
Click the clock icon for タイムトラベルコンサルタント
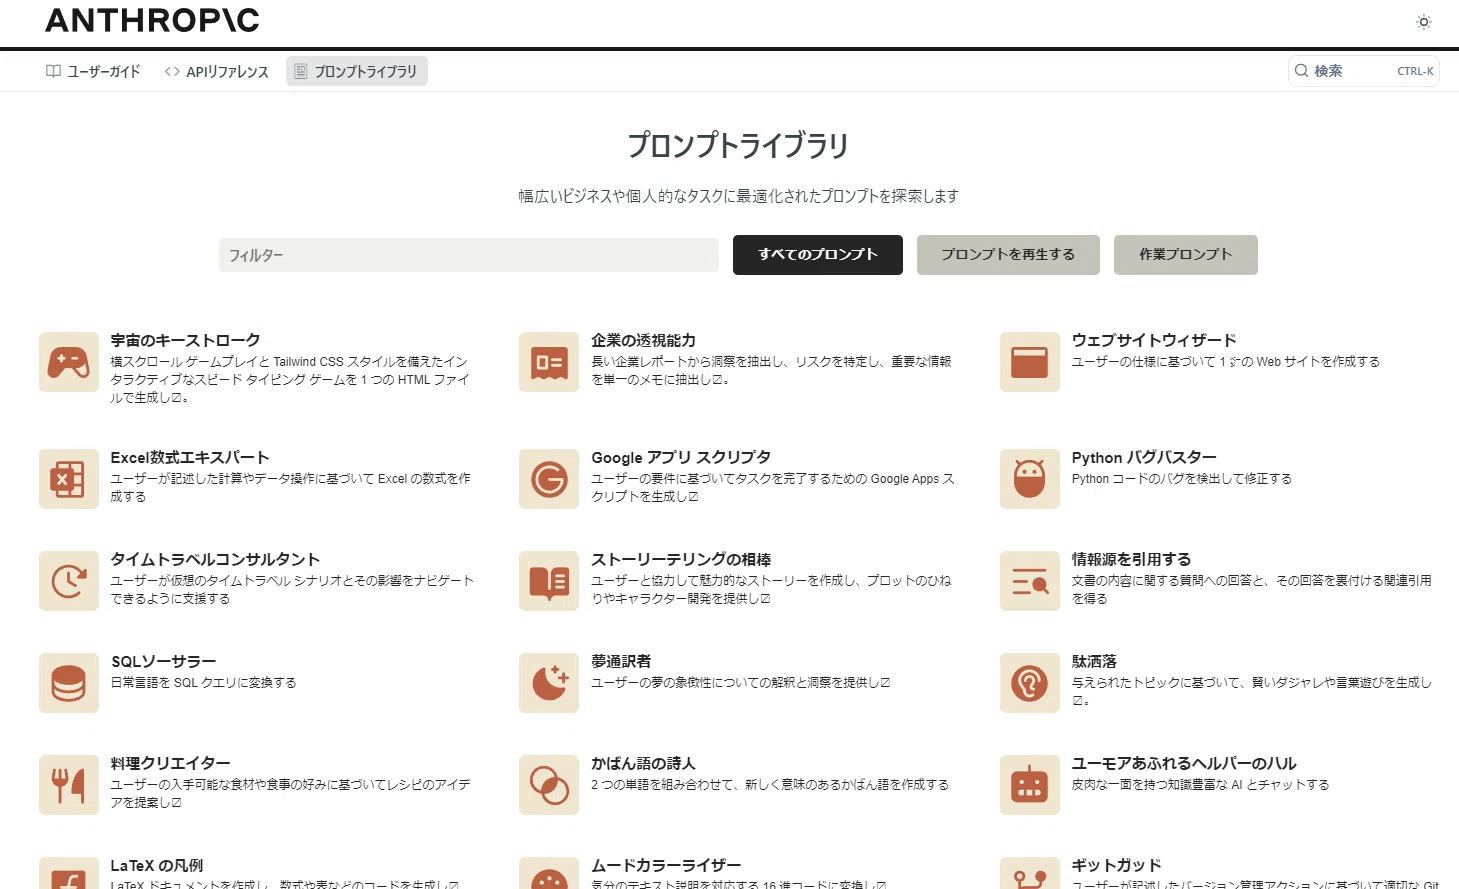(x=69, y=581)
